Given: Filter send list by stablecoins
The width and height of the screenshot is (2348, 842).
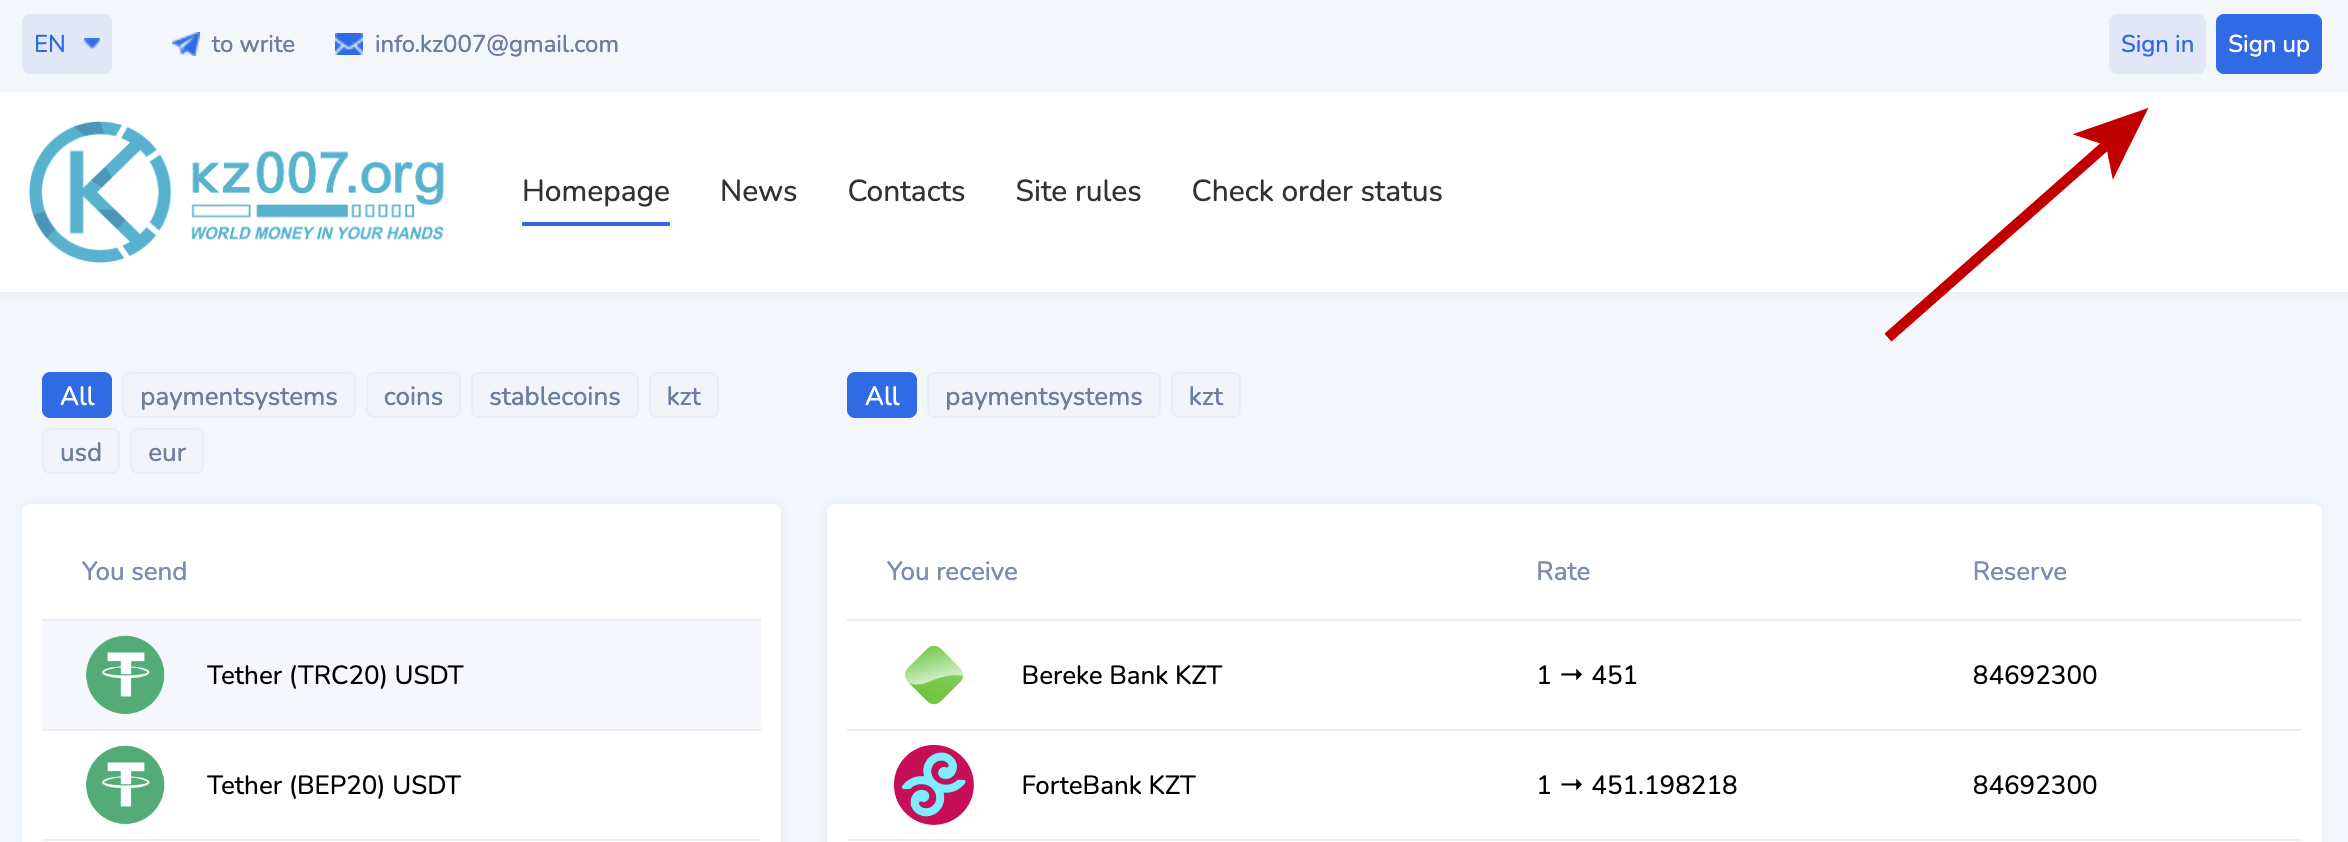Looking at the screenshot, I should (x=554, y=396).
